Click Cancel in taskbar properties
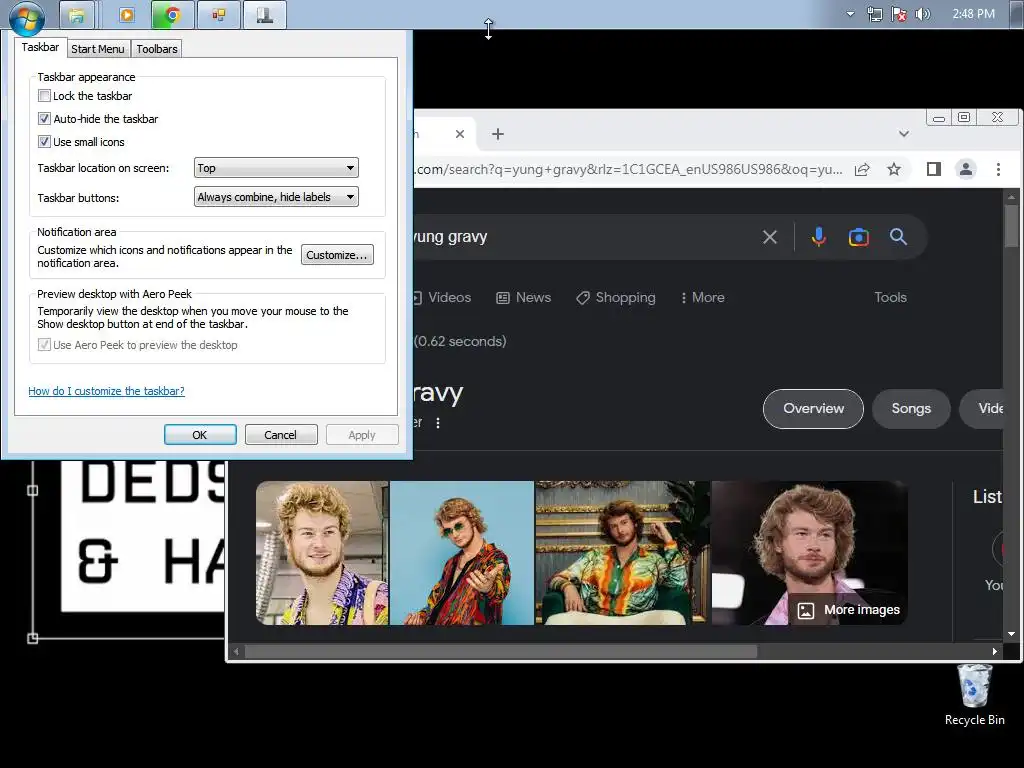The image size is (1024, 768). [x=281, y=435]
